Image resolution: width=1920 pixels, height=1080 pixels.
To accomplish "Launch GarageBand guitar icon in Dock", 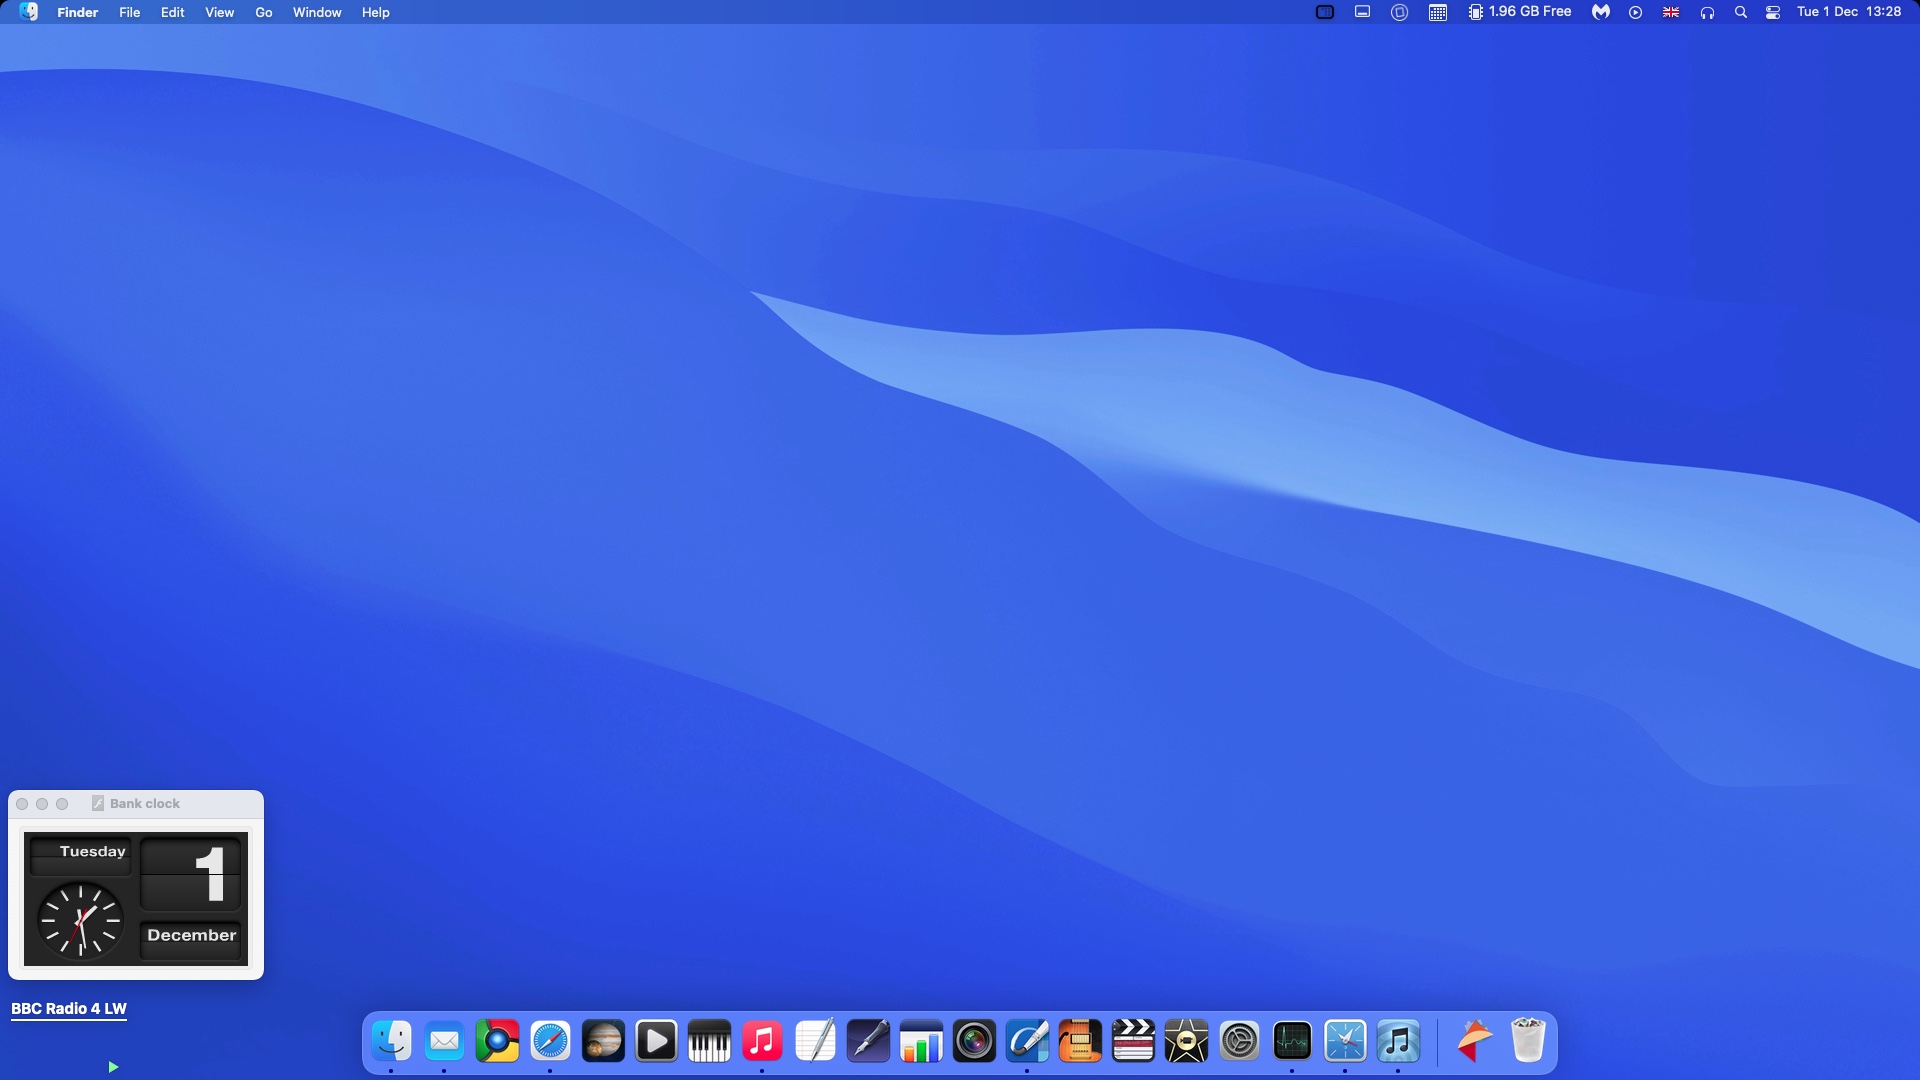I will 1080,1042.
